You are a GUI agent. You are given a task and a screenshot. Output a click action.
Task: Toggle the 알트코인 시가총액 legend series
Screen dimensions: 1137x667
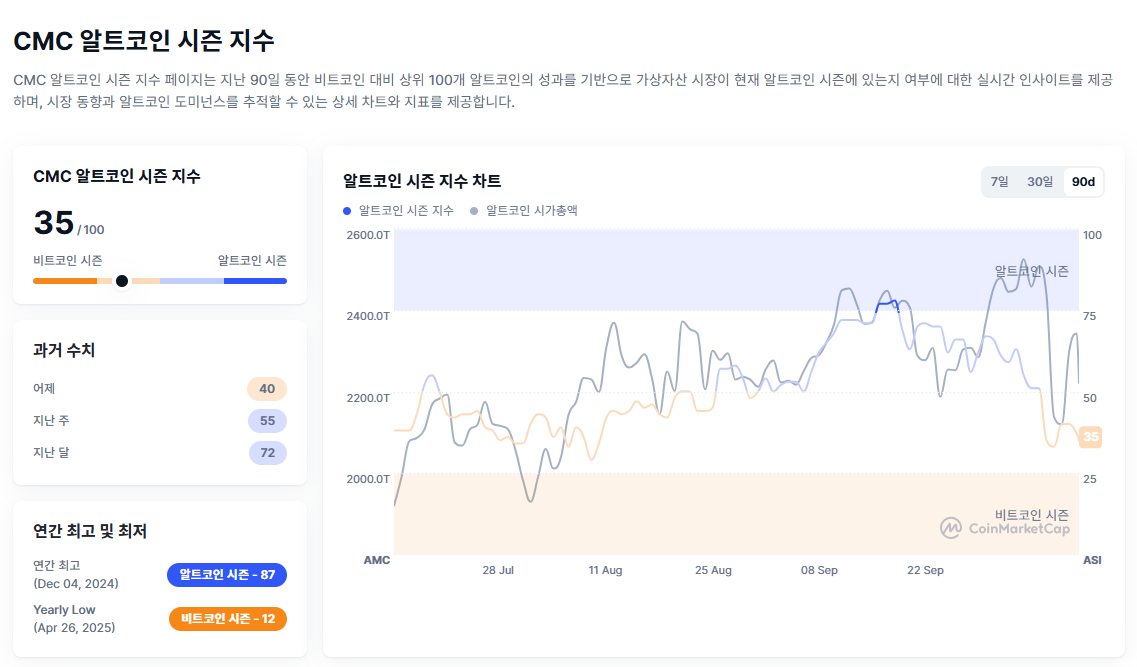point(524,211)
